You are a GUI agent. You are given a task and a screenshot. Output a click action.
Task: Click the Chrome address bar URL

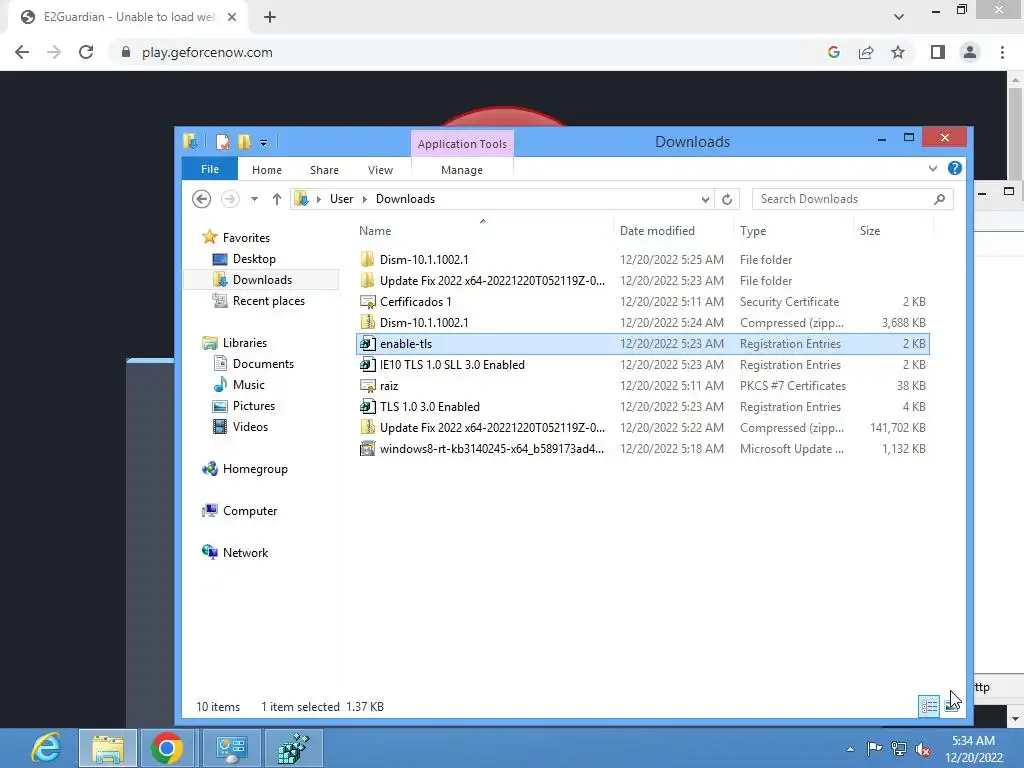click(207, 52)
